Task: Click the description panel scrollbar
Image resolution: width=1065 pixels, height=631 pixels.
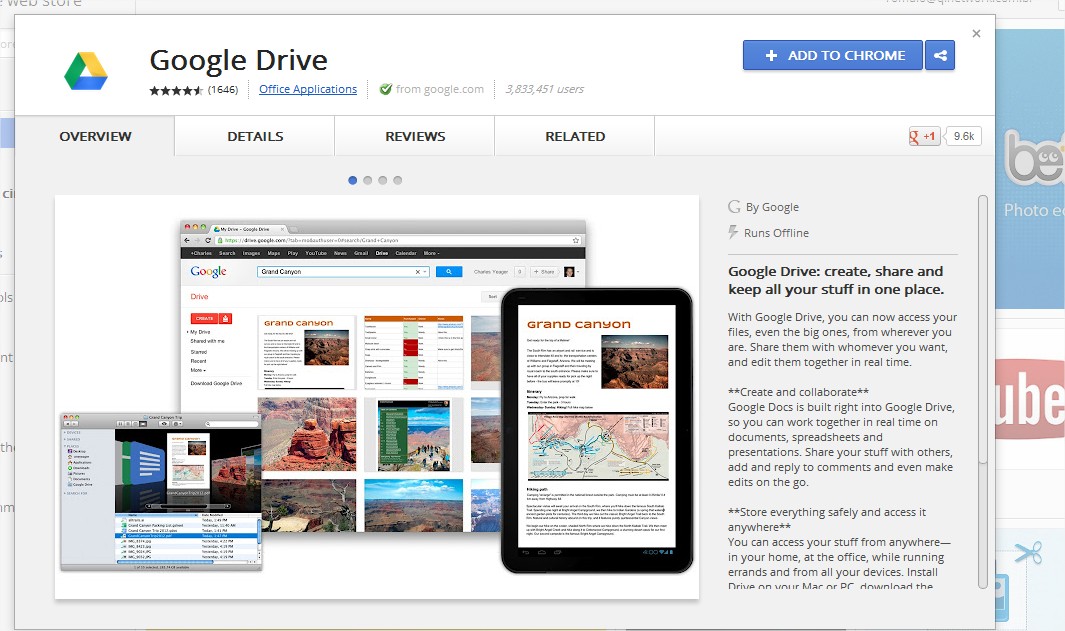Action: 982,330
